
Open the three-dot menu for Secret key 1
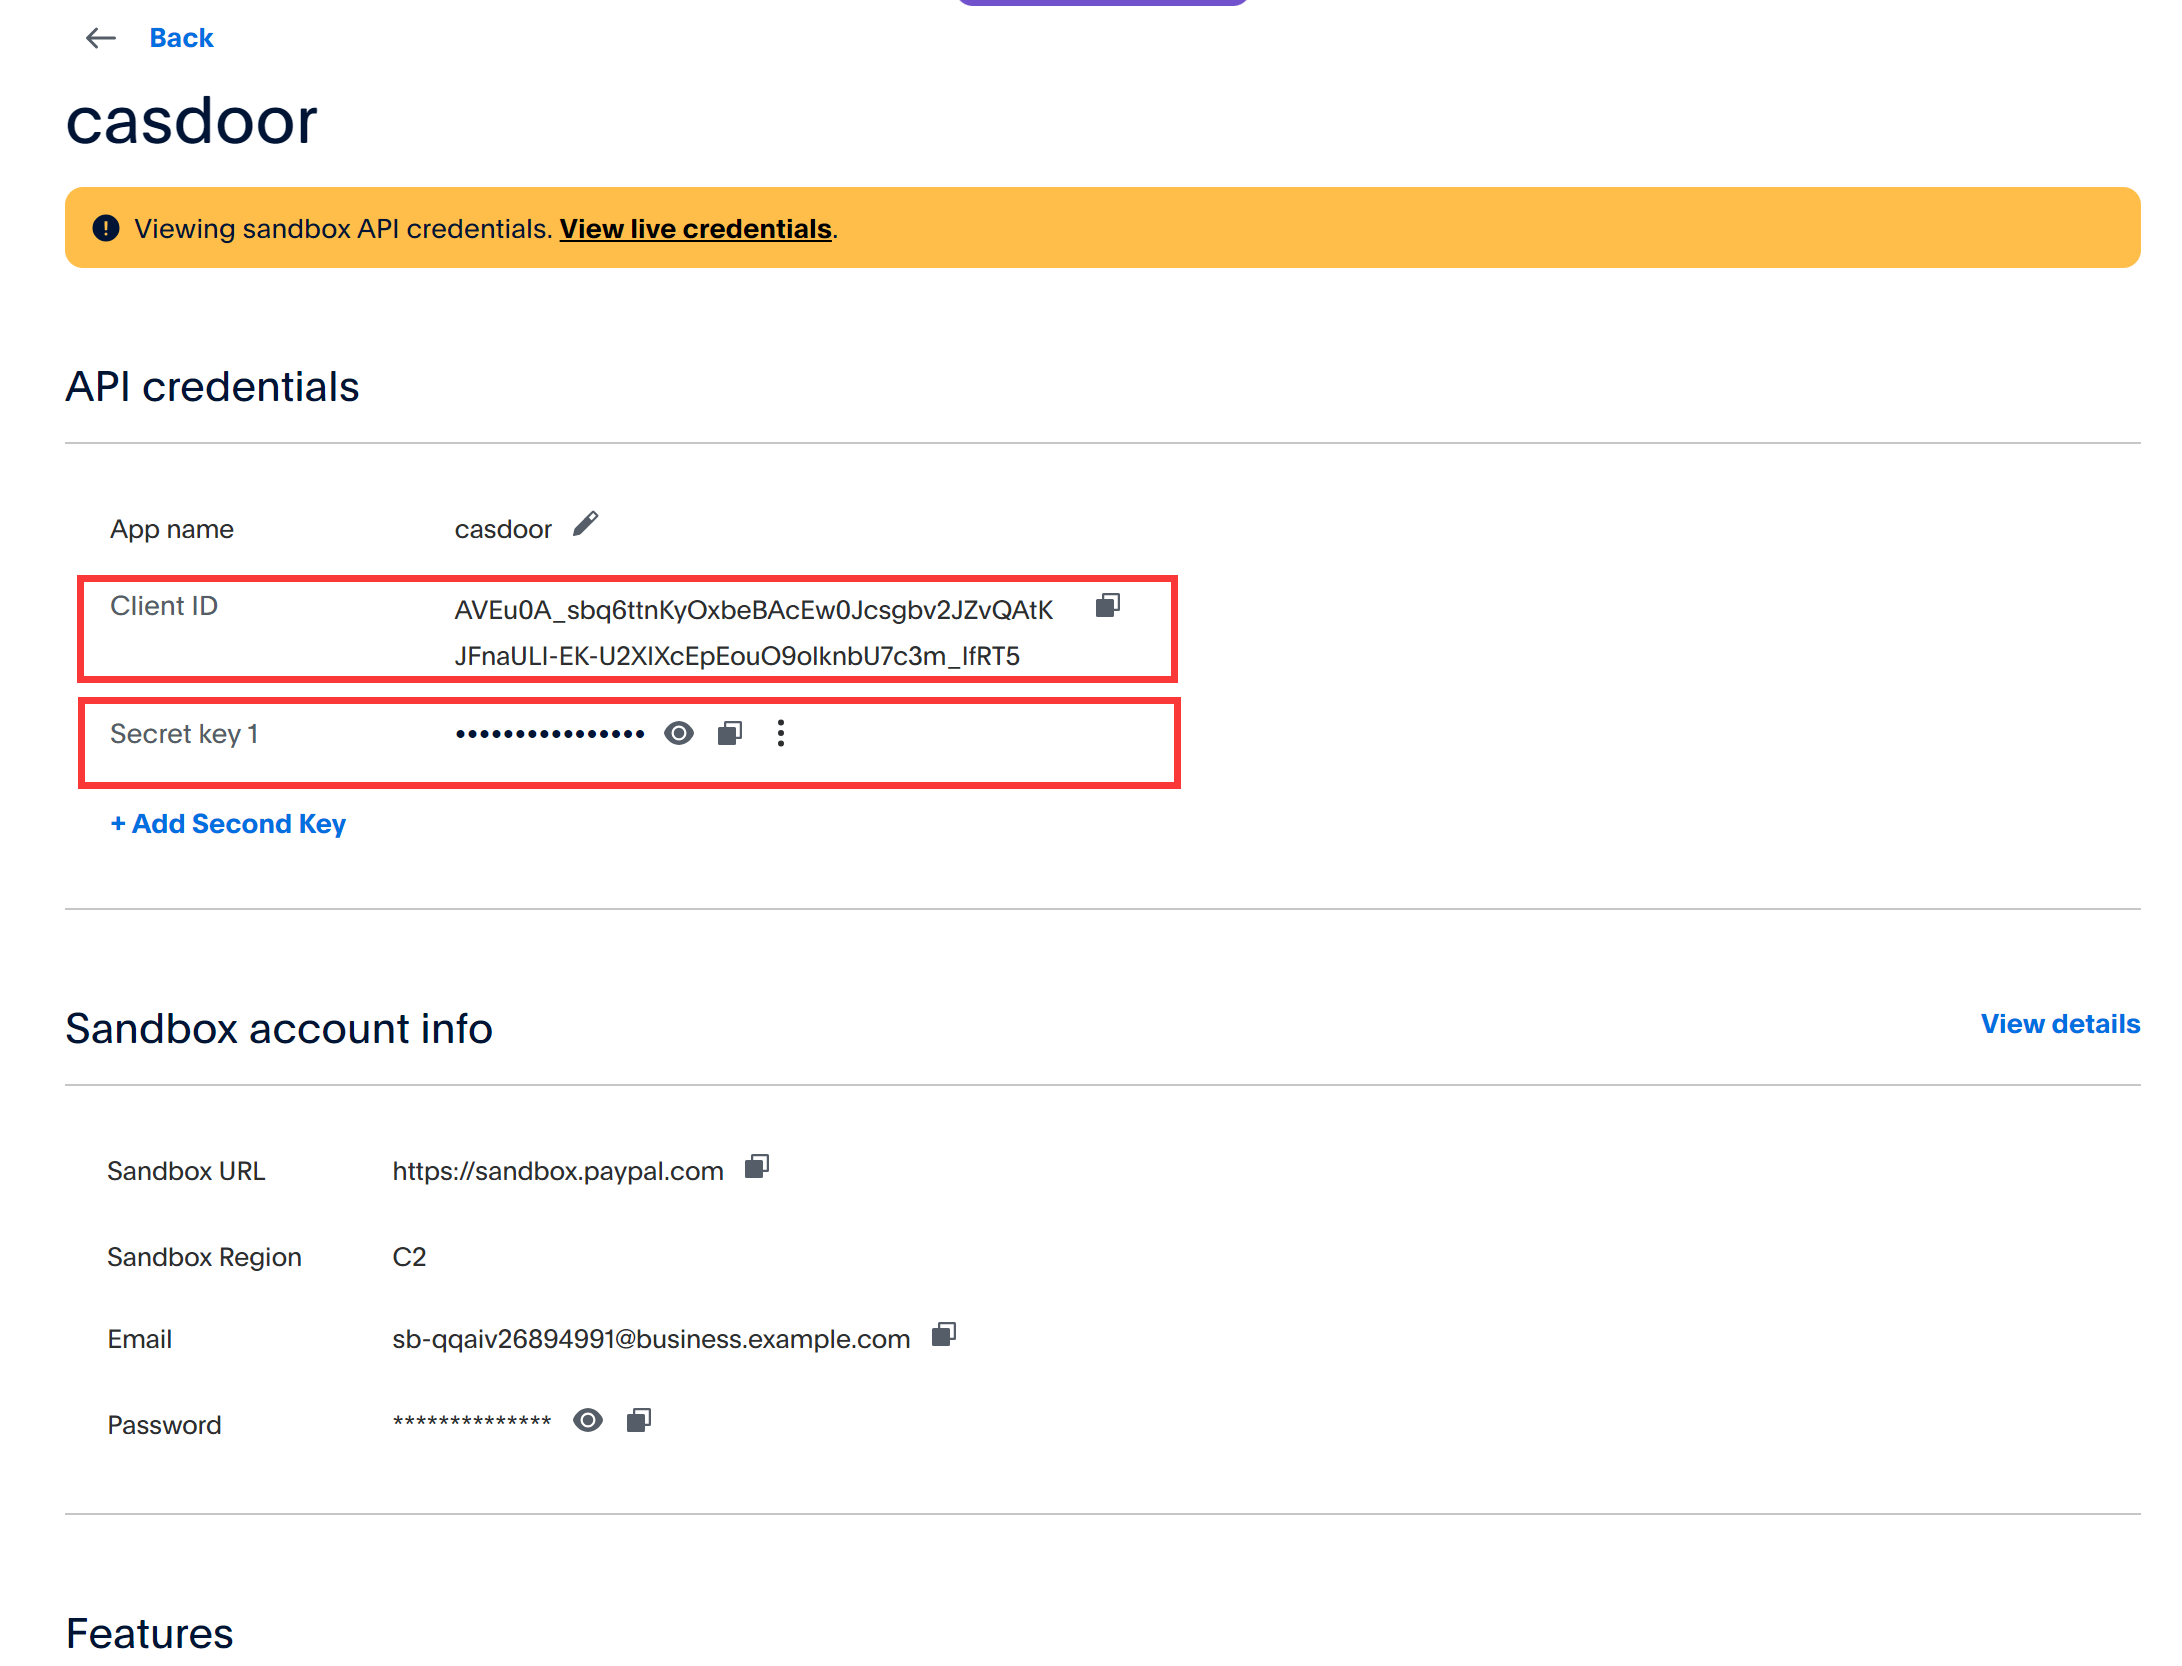(x=781, y=733)
